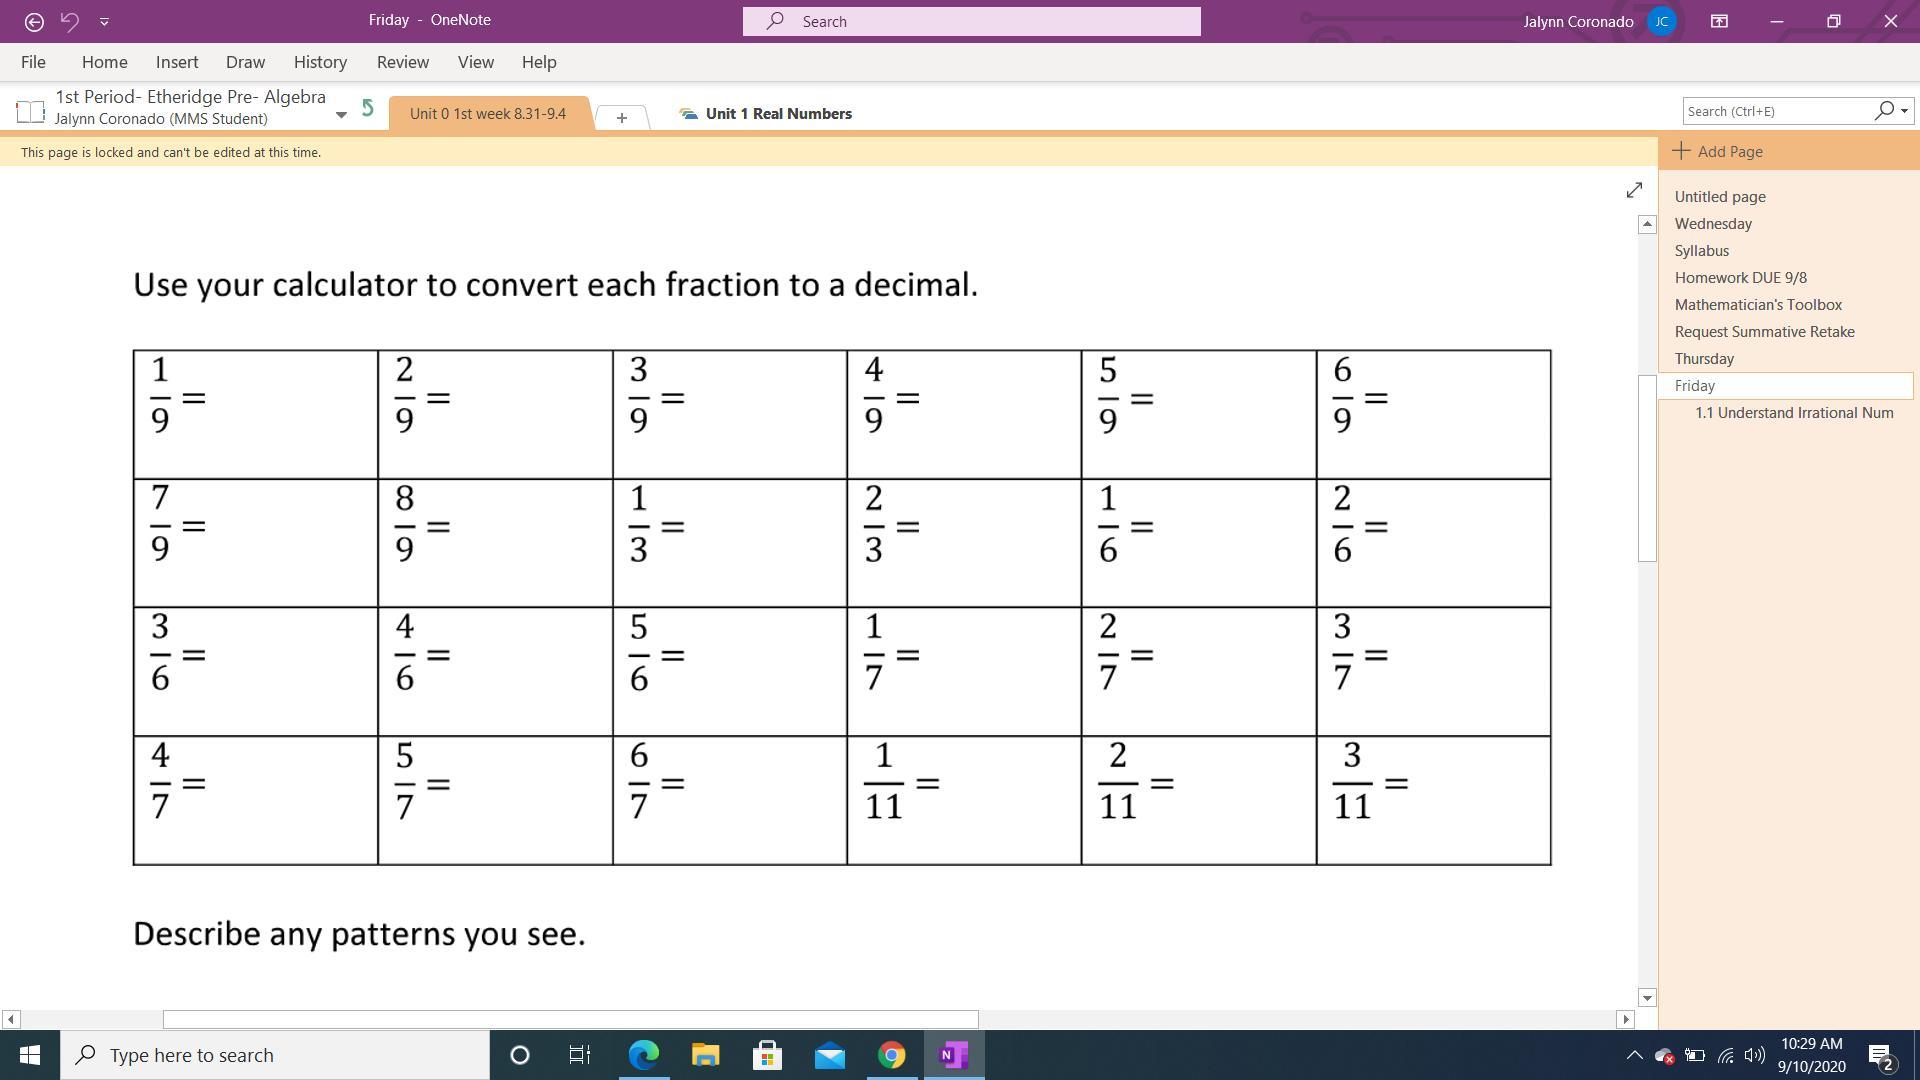Click the Unit 0 1st week 8.31-9.4 tab
This screenshot has width=1920, height=1080.
point(487,113)
